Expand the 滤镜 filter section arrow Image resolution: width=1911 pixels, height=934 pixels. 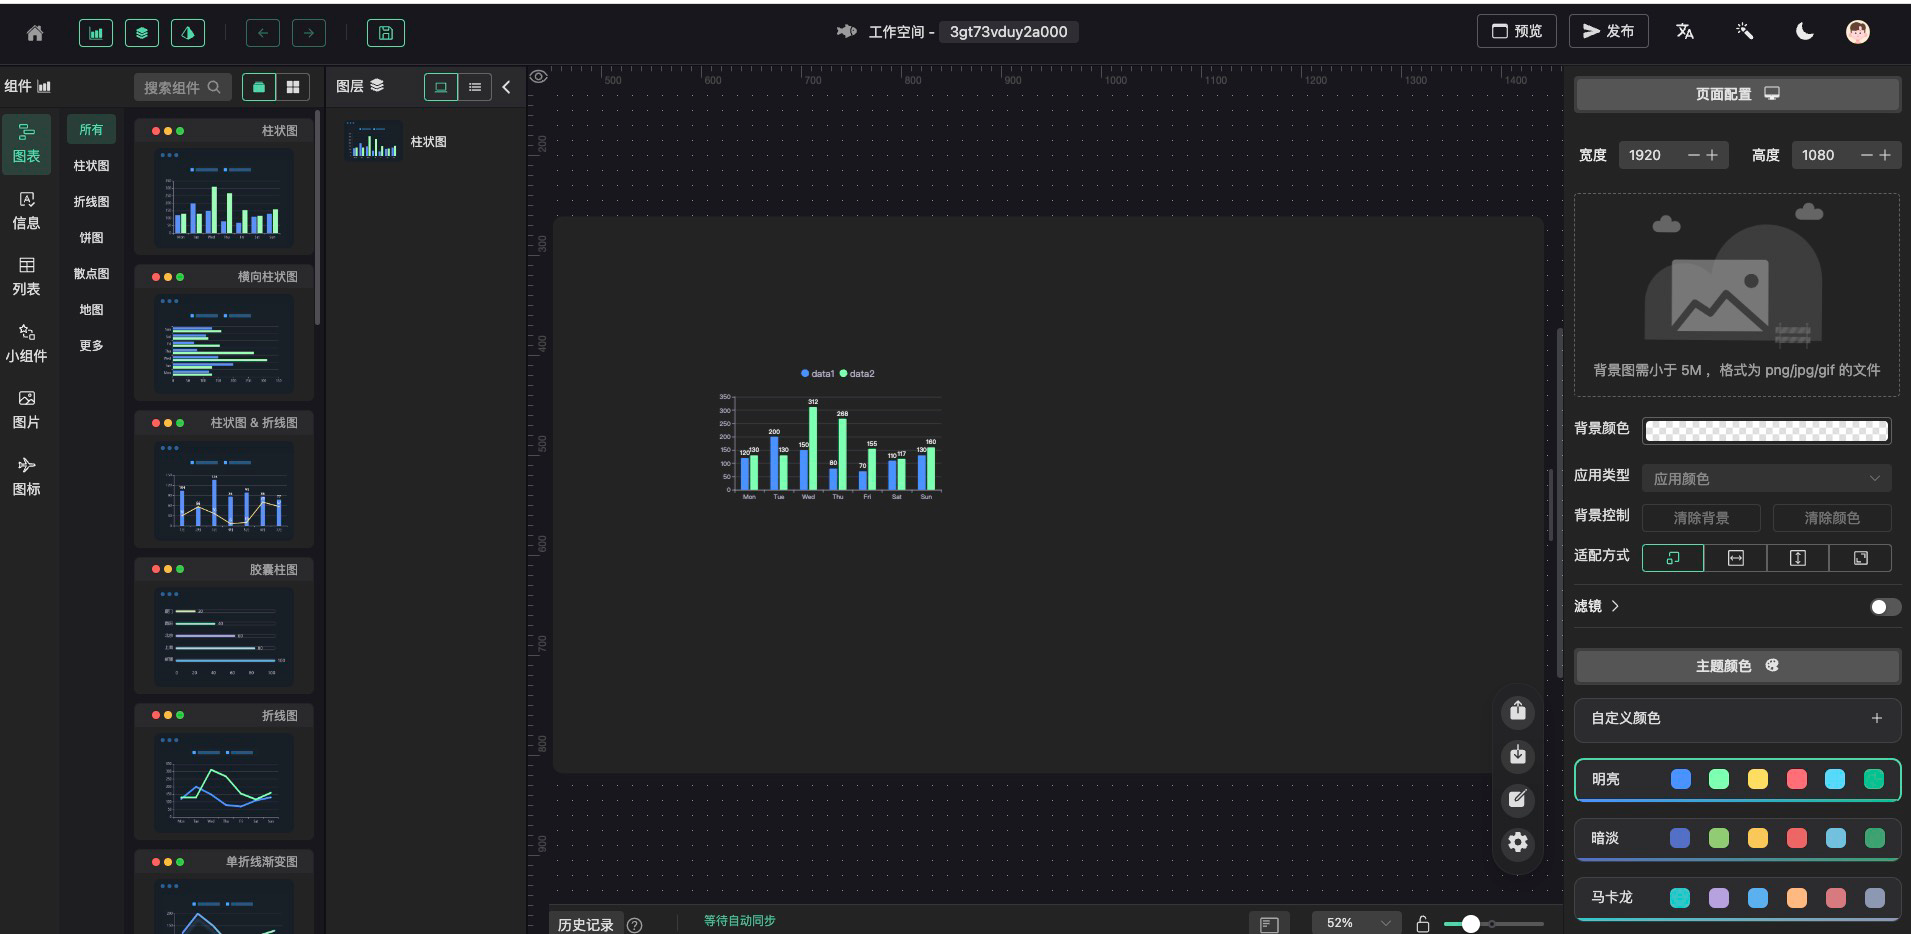point(1615,606)
